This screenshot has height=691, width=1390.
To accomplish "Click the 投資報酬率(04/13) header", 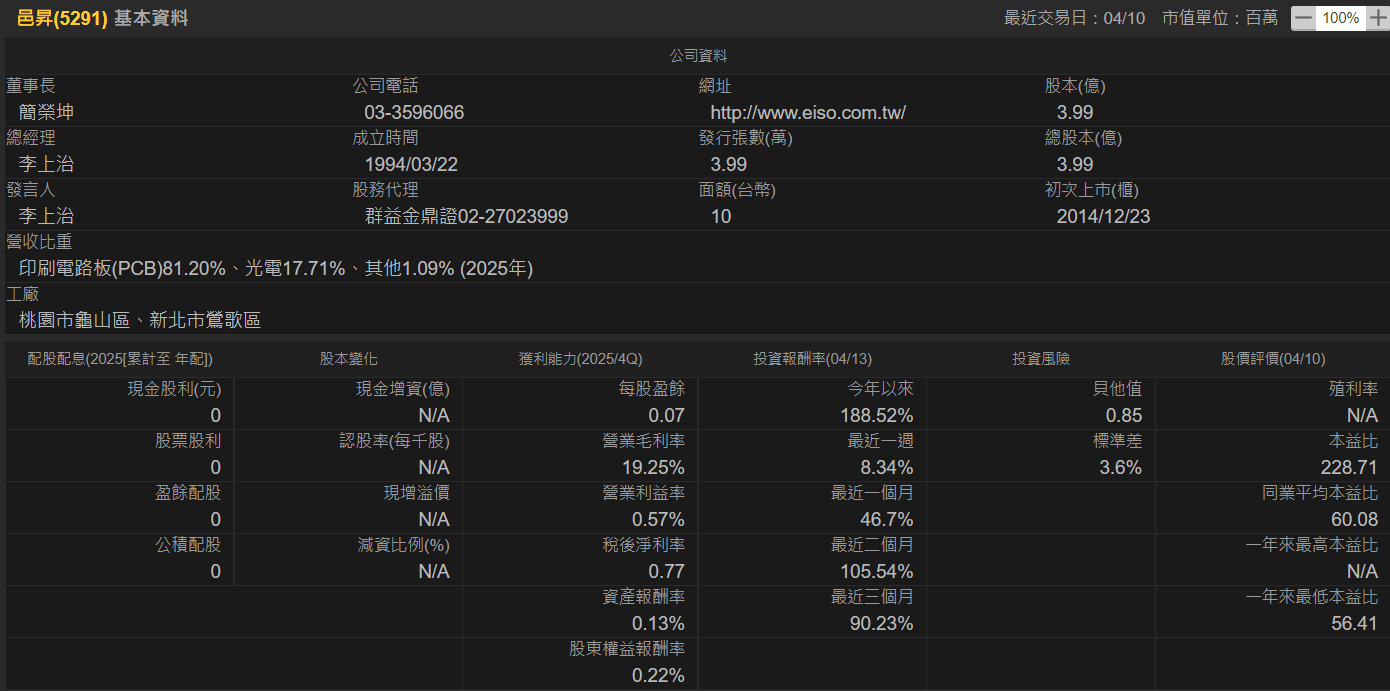I will 812,358.
